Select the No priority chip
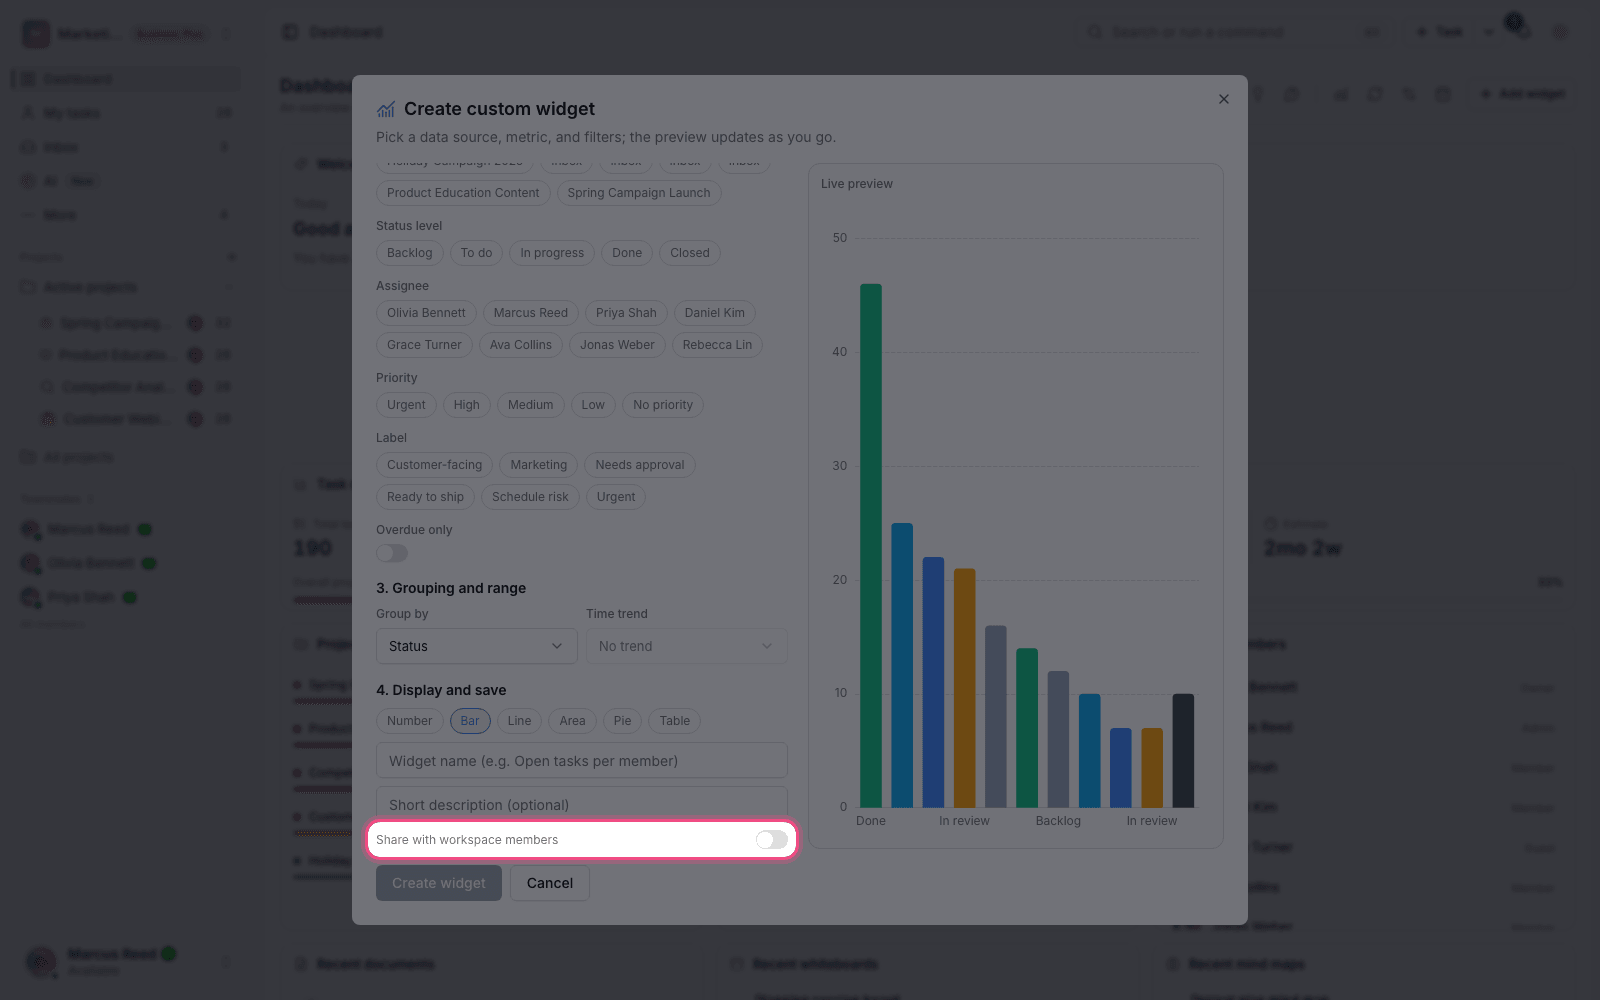The height and width of the screenshot is (1000, 1600). click(x=663, y=405)
